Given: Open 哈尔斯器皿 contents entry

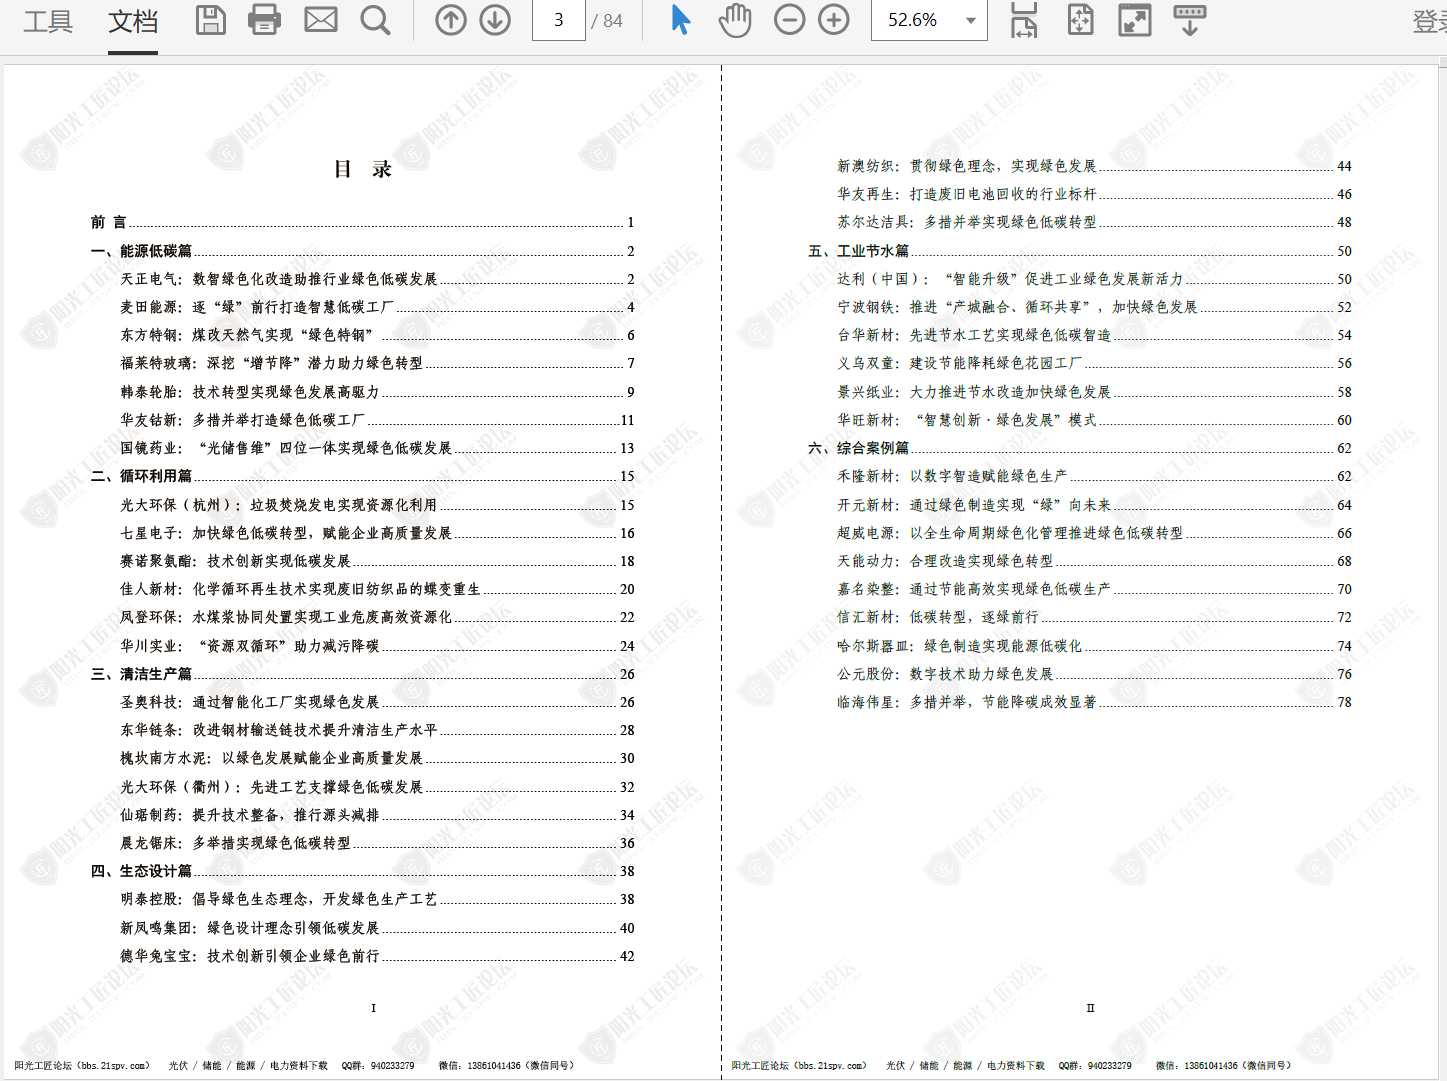Looking at the screenshot, I should 1094,646.
